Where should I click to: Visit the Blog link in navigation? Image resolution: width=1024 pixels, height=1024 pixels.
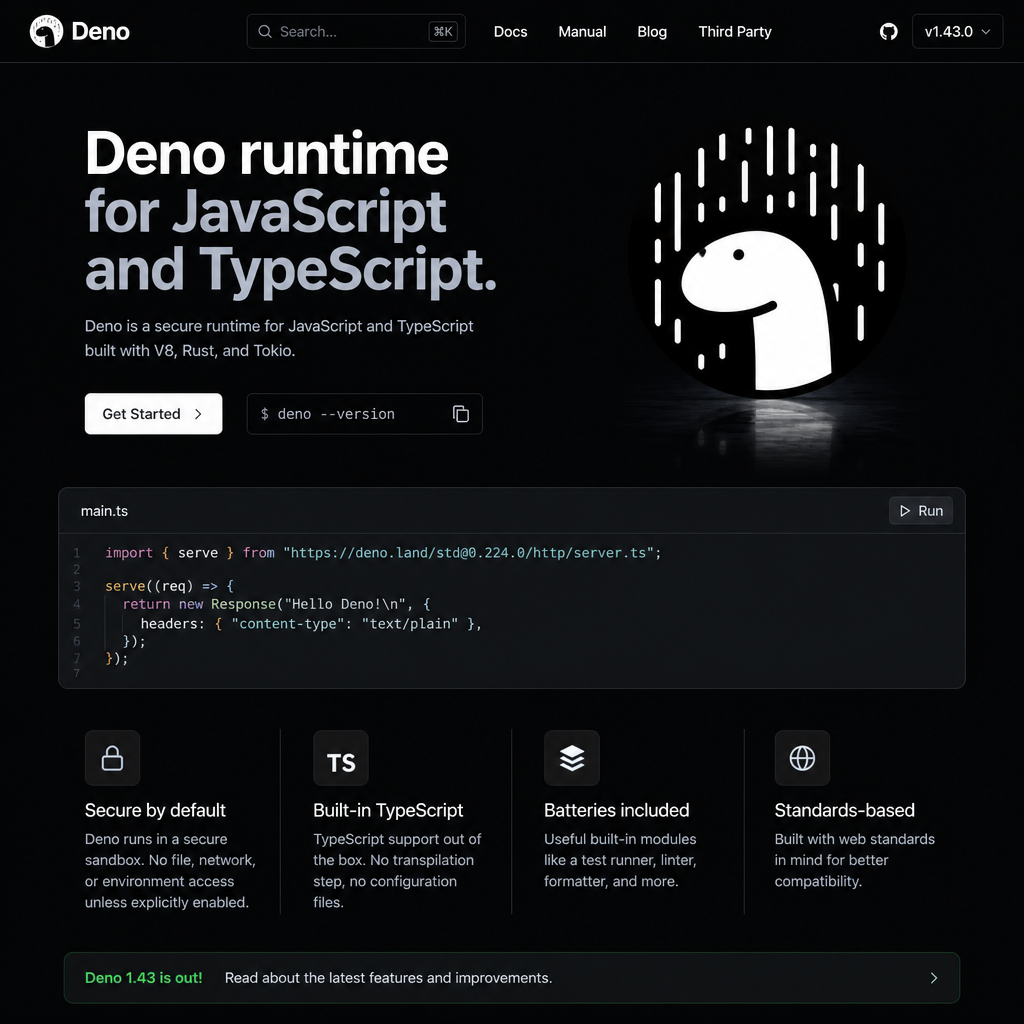[x=652, y=31]
